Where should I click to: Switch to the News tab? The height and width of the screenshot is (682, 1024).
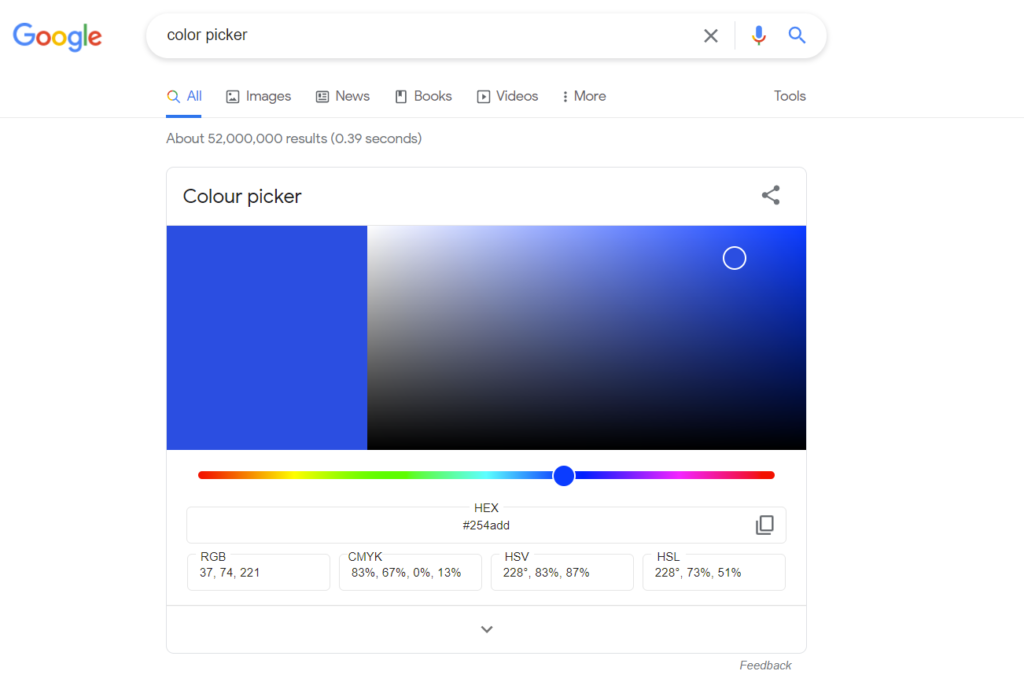[x=343, y=97]
